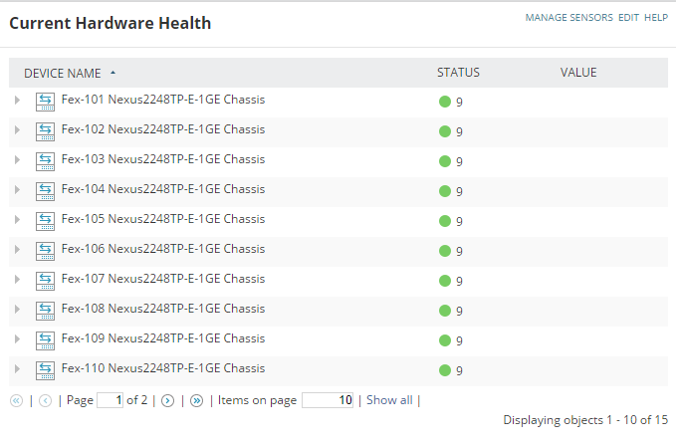Click green status dot for Fex-105
This screenshot has height=432, width=676.
click(x=445, y=221)
